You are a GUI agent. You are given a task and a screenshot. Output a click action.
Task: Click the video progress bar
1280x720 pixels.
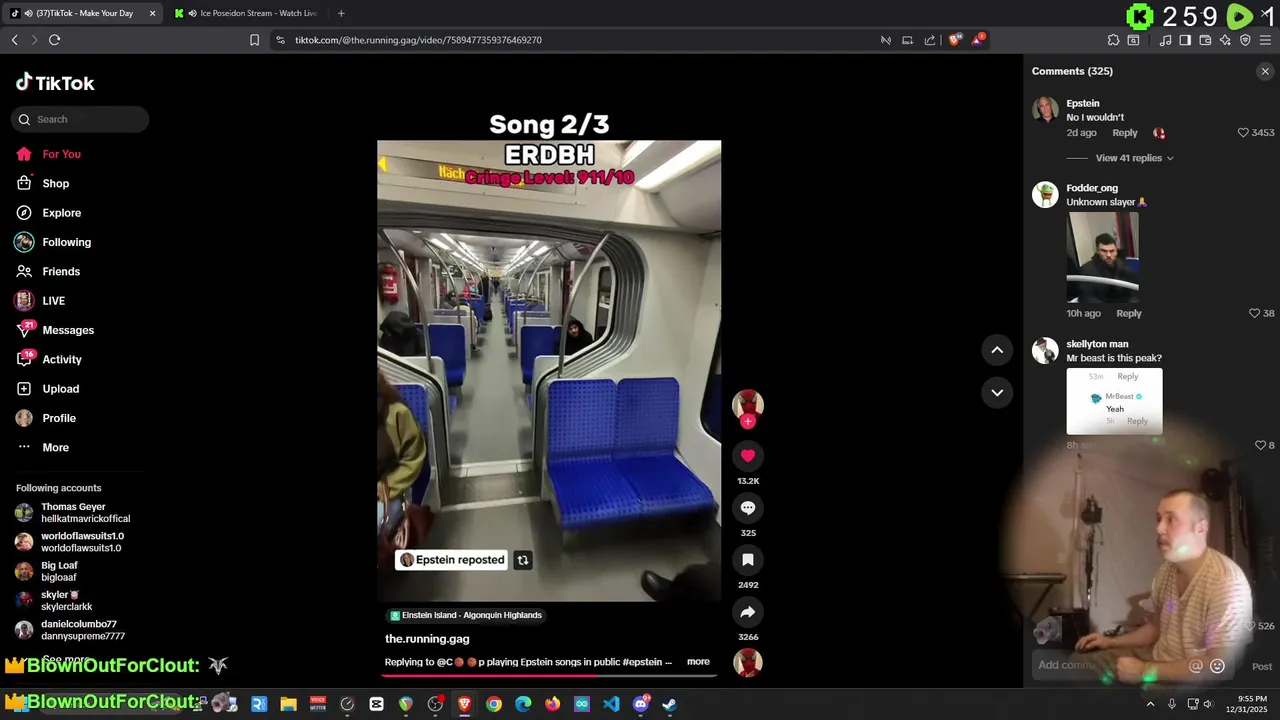point(549,675)
